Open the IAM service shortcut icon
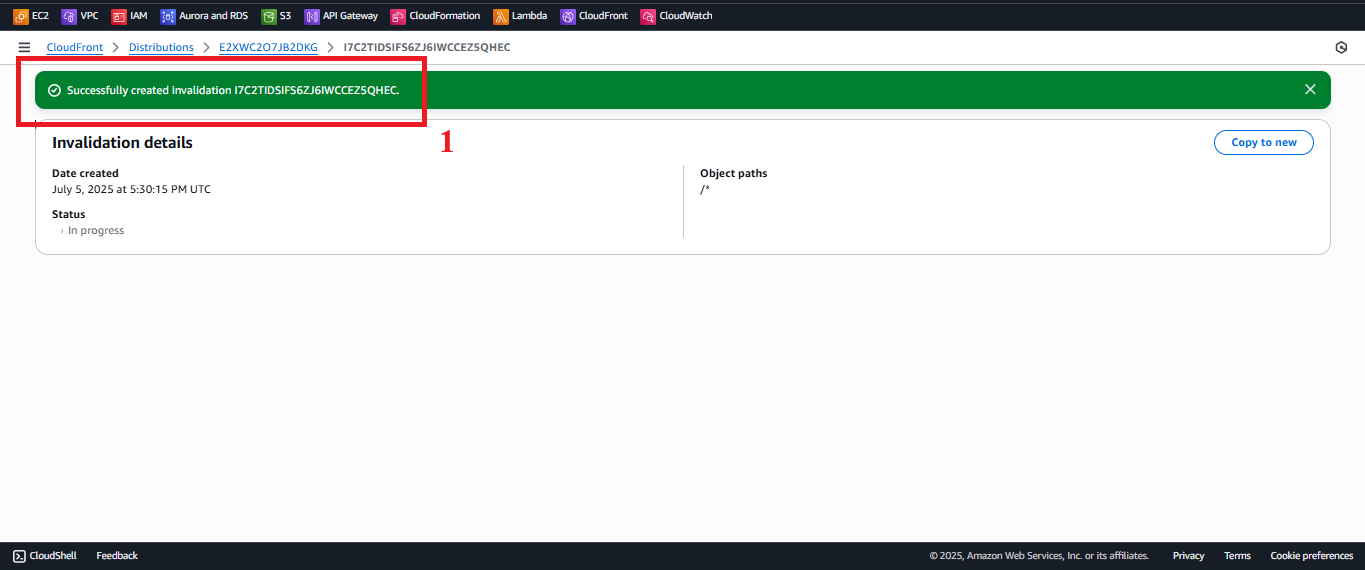The width and height of the screenshot is (1365, 570). [x=118, y=16]
